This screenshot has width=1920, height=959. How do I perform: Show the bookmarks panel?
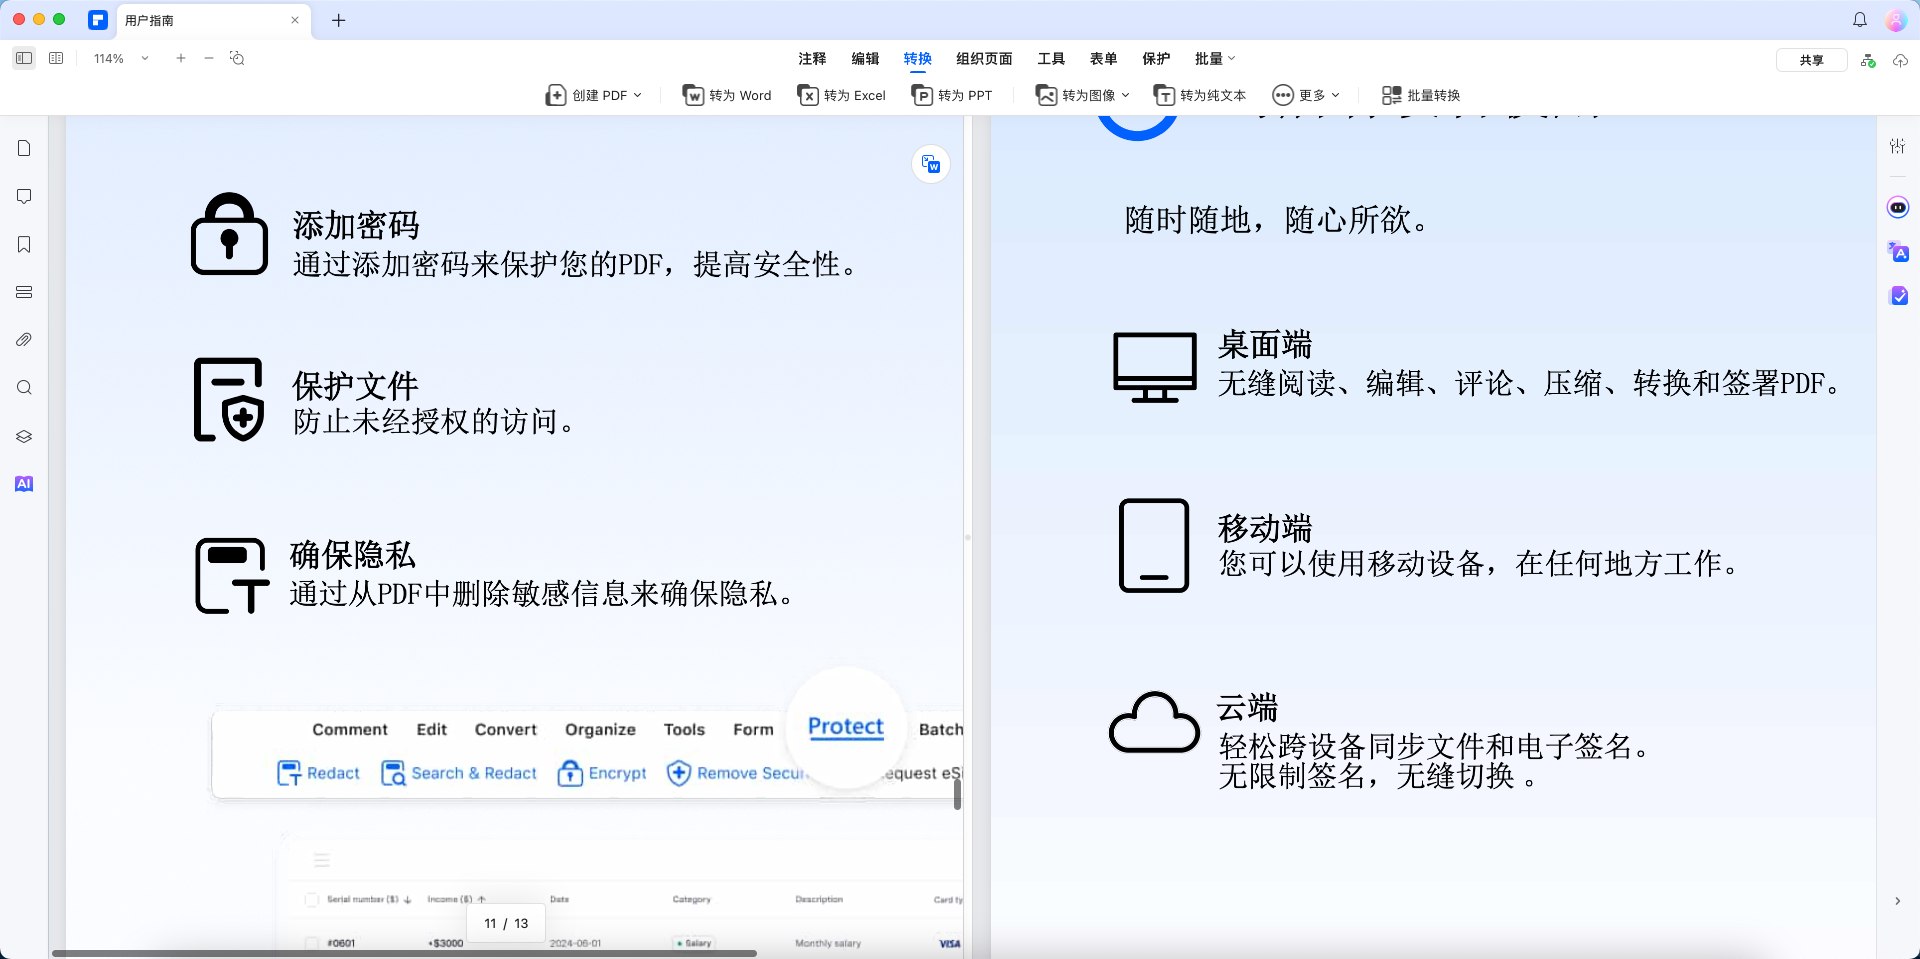pyautogui.click(x=24, y=244)
